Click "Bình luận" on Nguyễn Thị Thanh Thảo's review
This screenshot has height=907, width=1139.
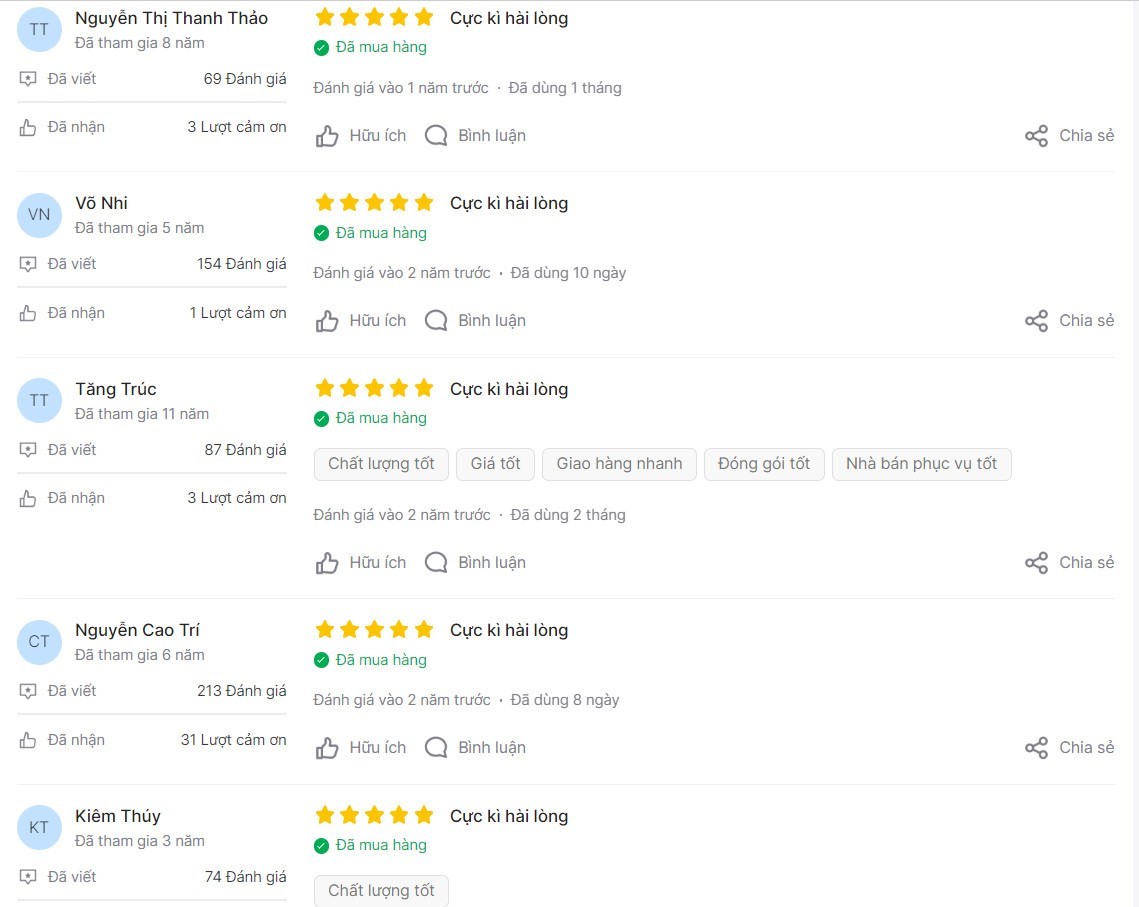tap(491, 136)
